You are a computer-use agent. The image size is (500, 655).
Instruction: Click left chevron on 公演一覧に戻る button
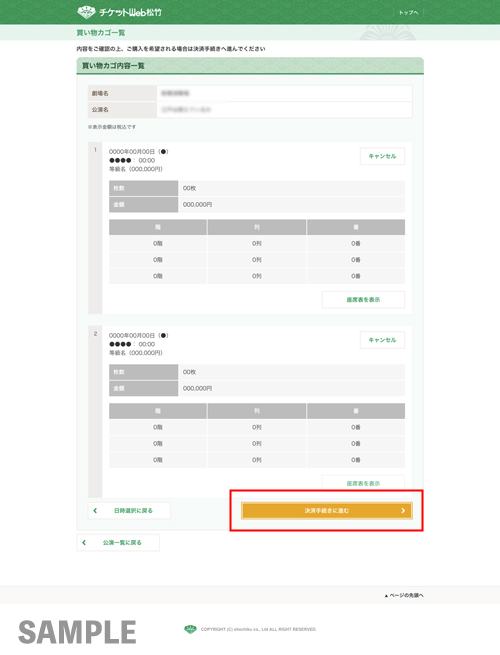pyautogui.click(x=84, y=543)
